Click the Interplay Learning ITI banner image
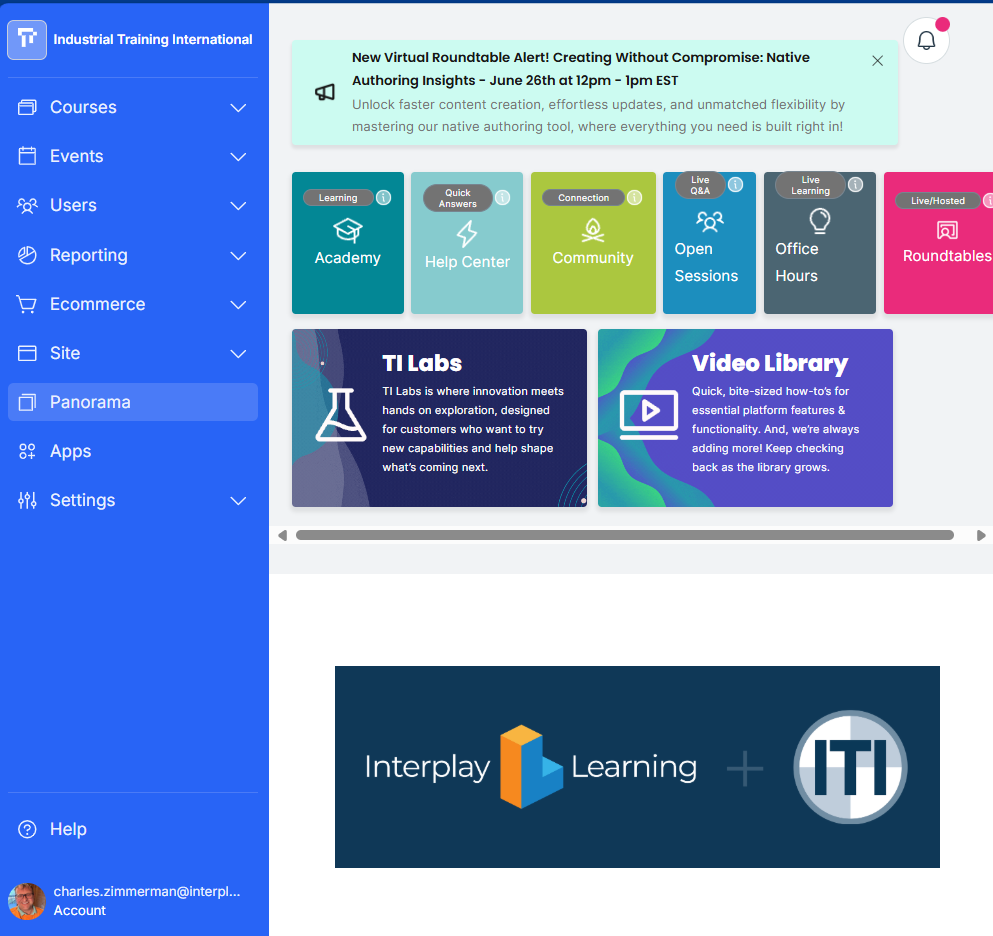 coord(637,767)
